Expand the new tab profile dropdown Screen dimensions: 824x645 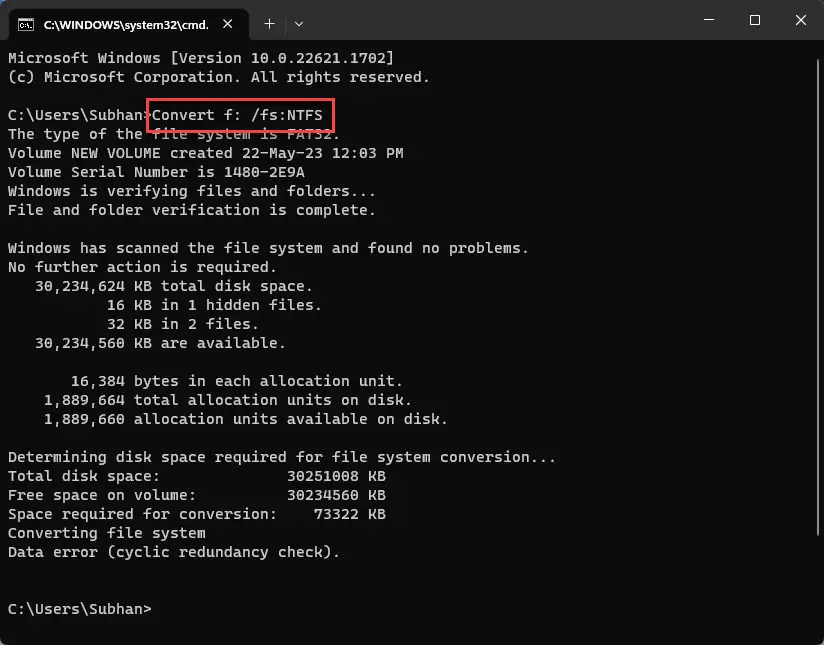pyautogui.click(x=298, y=24)
